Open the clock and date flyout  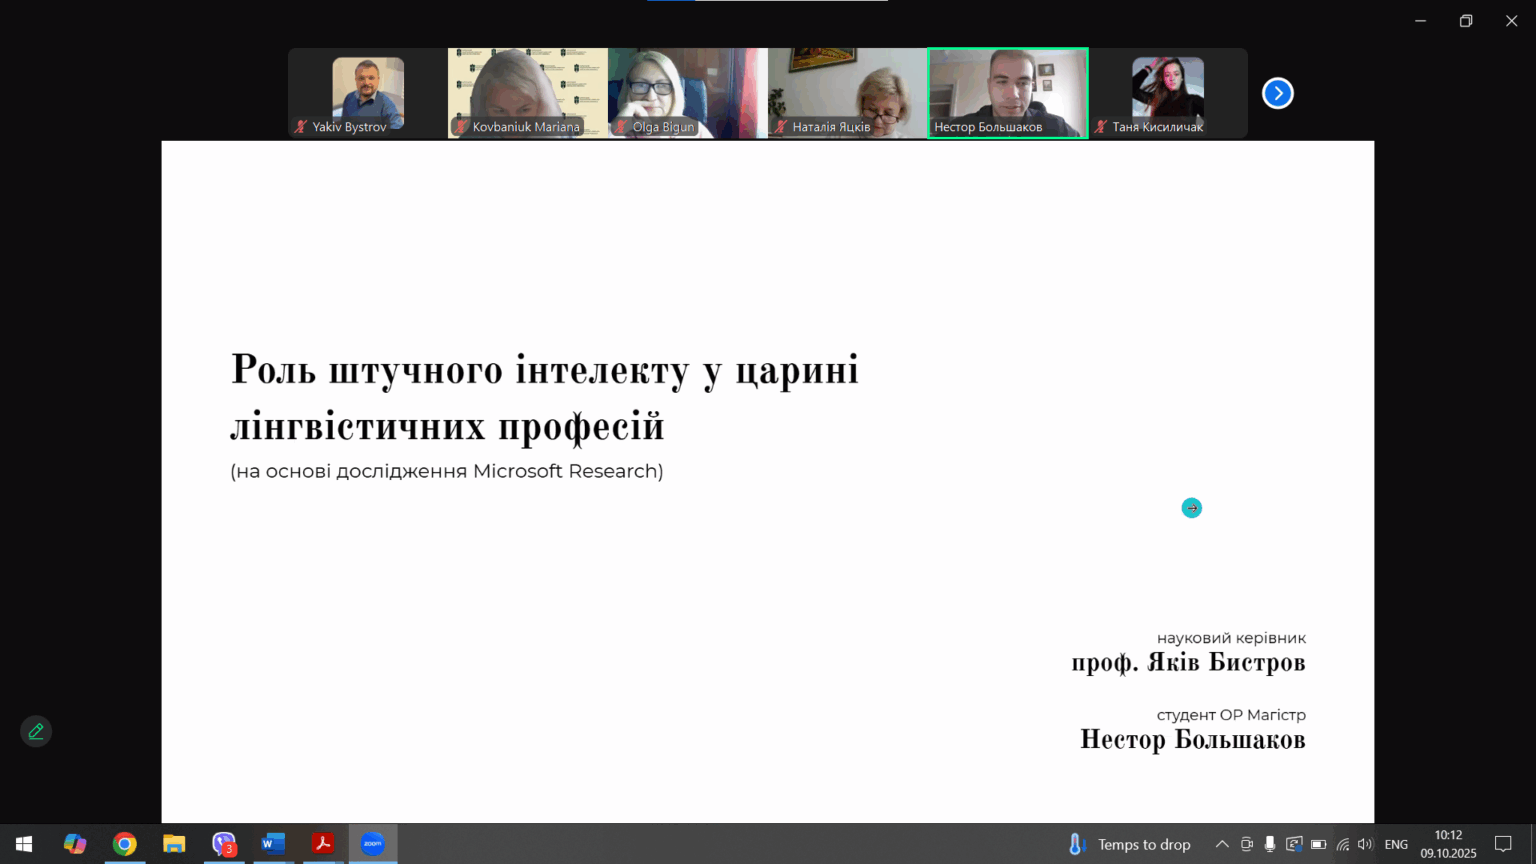[1448, 844]
